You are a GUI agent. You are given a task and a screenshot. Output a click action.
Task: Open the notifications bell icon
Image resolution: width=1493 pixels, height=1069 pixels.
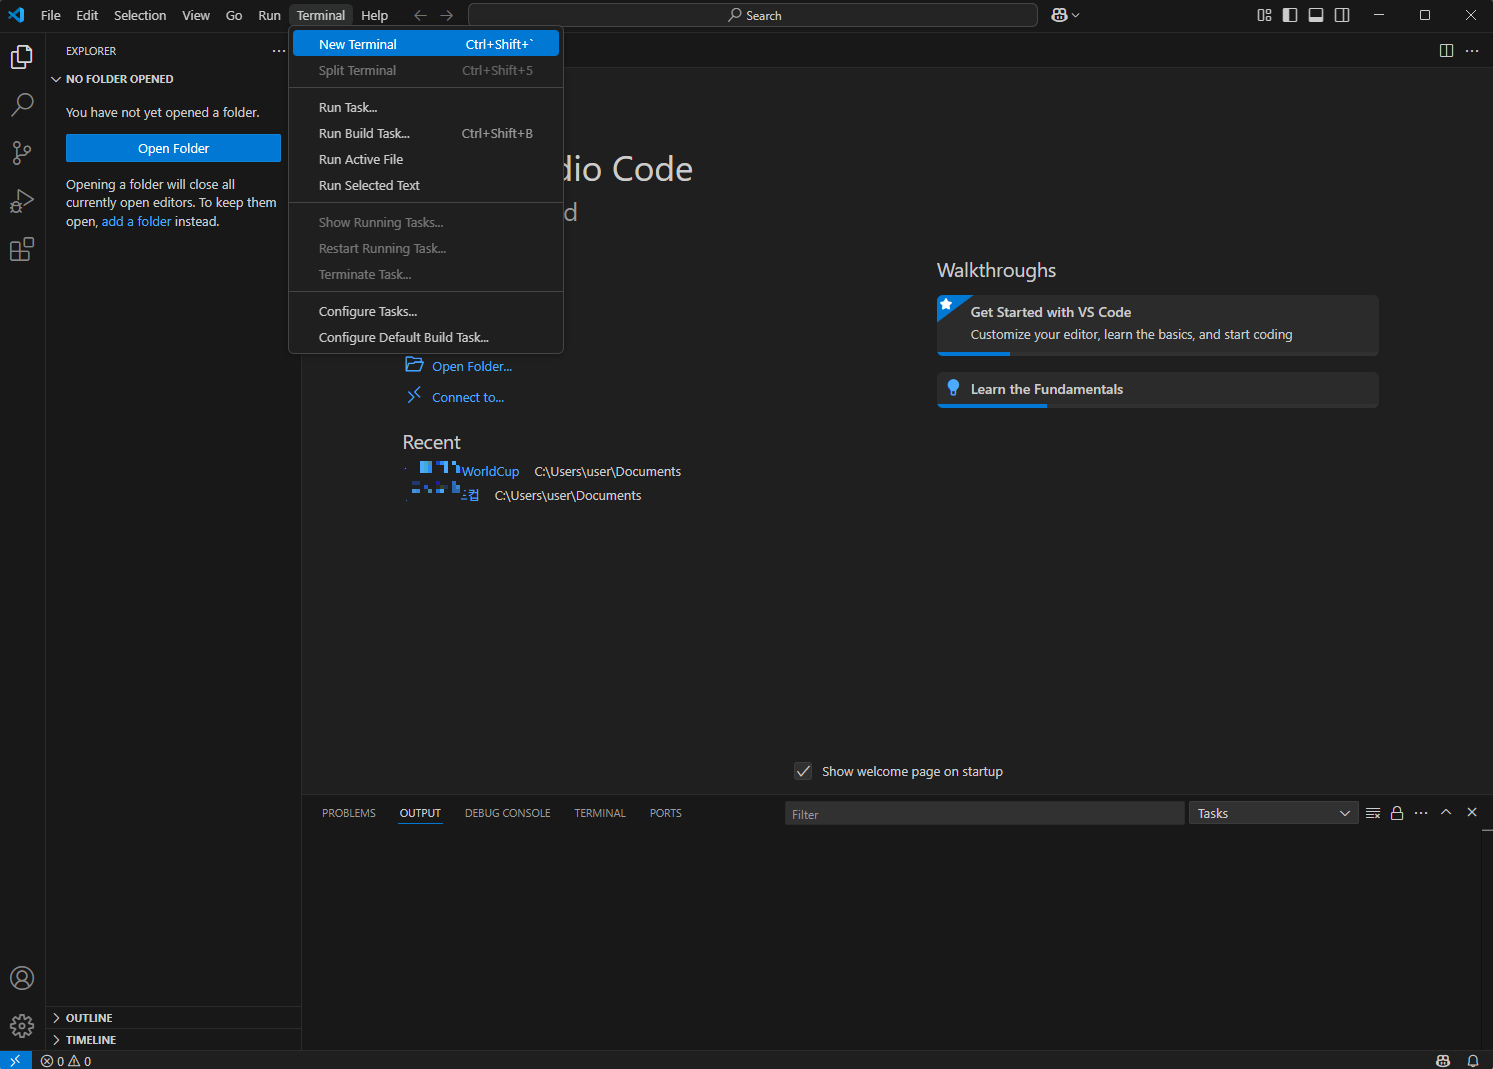pyautogui.click(x=1473, y=1061)
